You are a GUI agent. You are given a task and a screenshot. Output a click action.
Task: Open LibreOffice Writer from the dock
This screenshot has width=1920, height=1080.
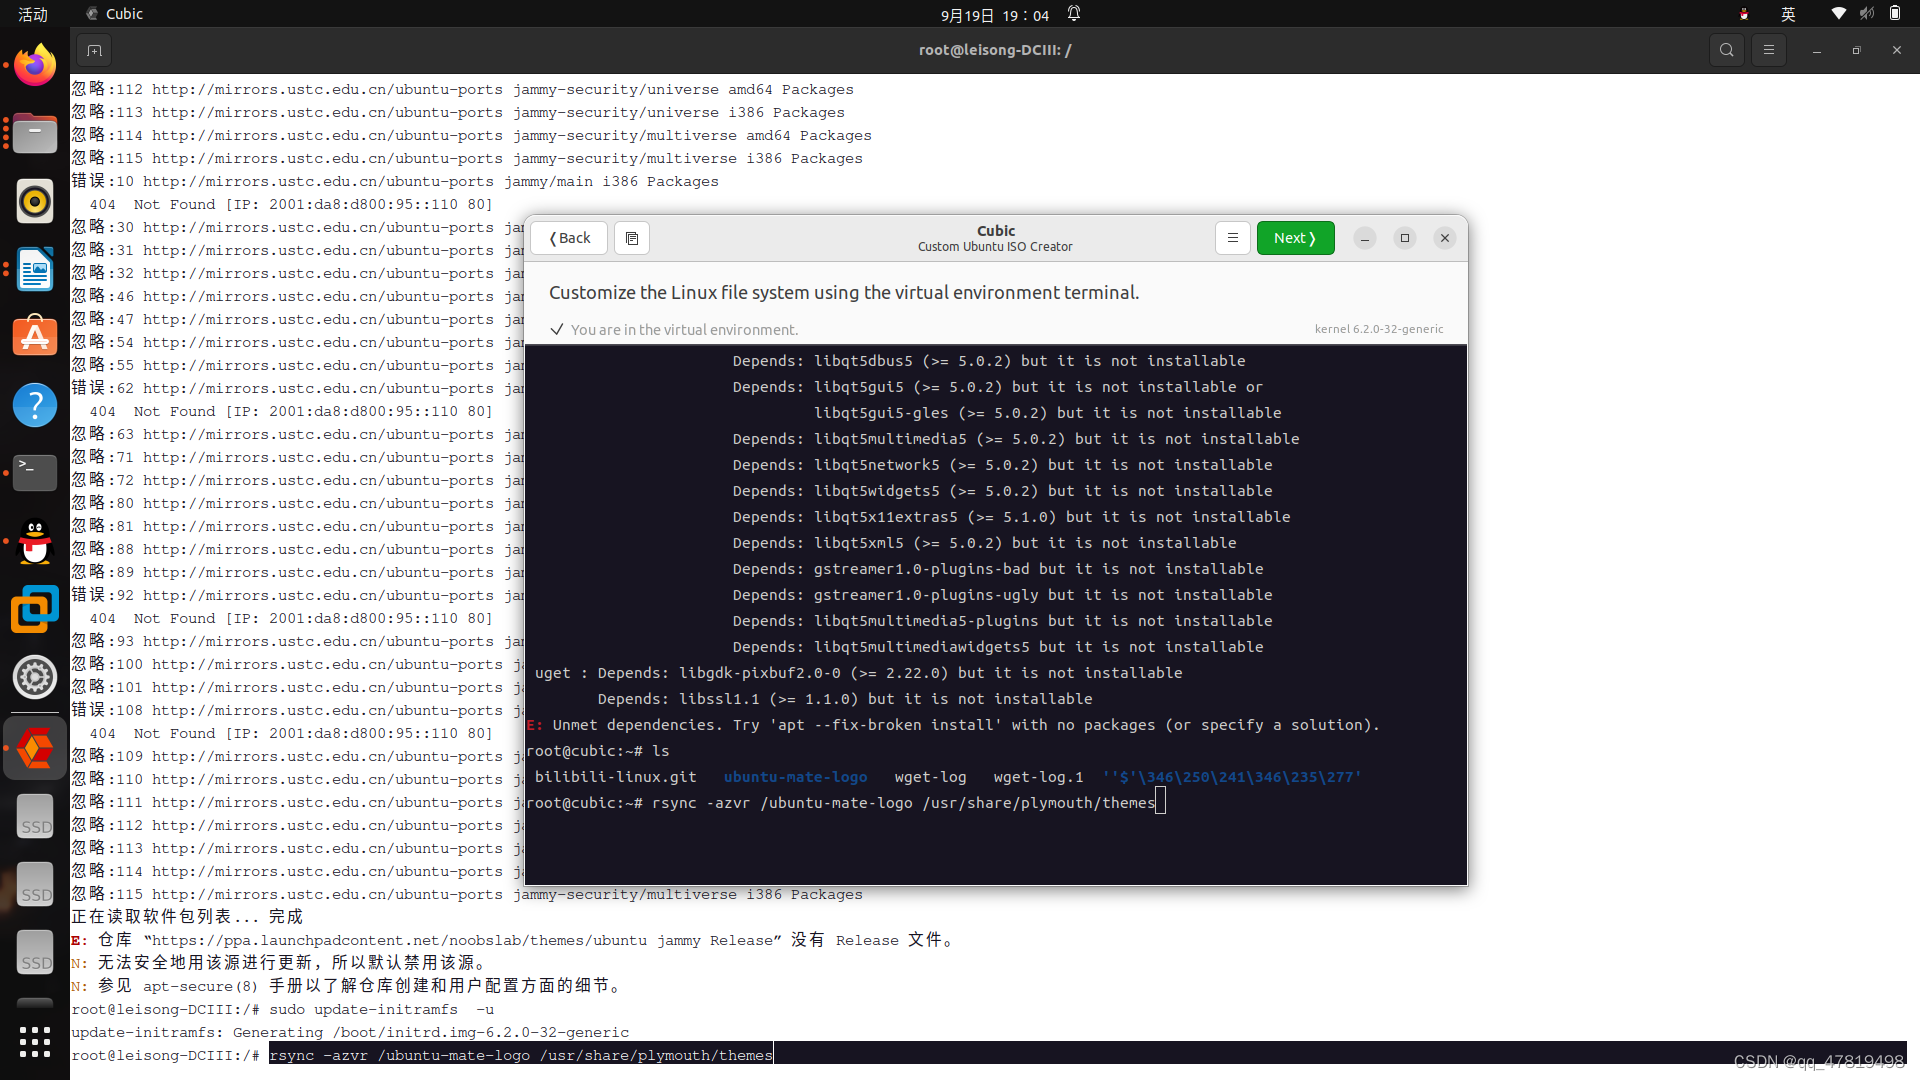[35, 269]
